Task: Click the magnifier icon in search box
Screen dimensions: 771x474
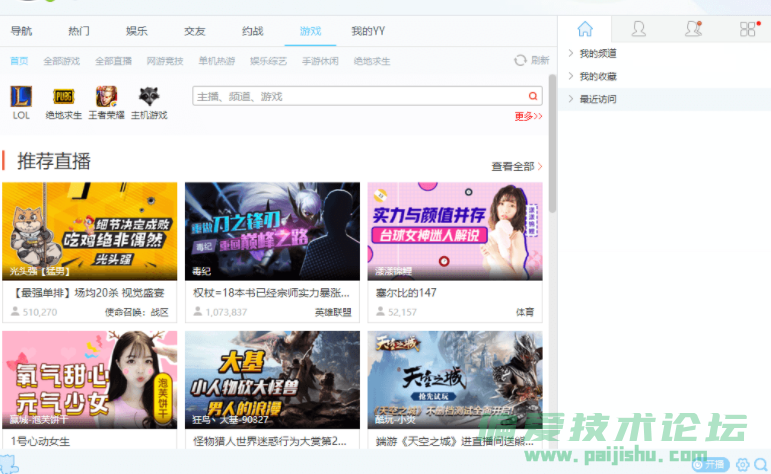Action: 533,96
